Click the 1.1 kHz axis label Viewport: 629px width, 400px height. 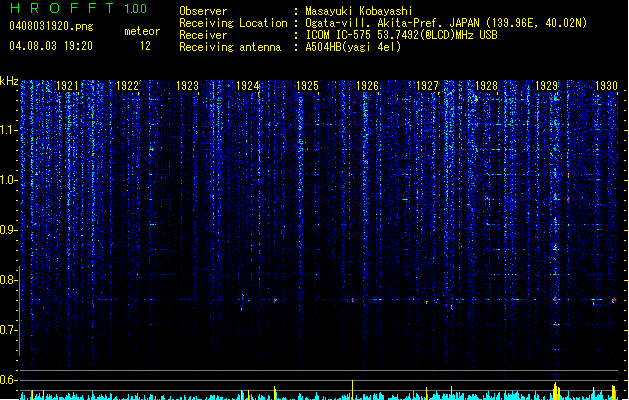(9, 130)
